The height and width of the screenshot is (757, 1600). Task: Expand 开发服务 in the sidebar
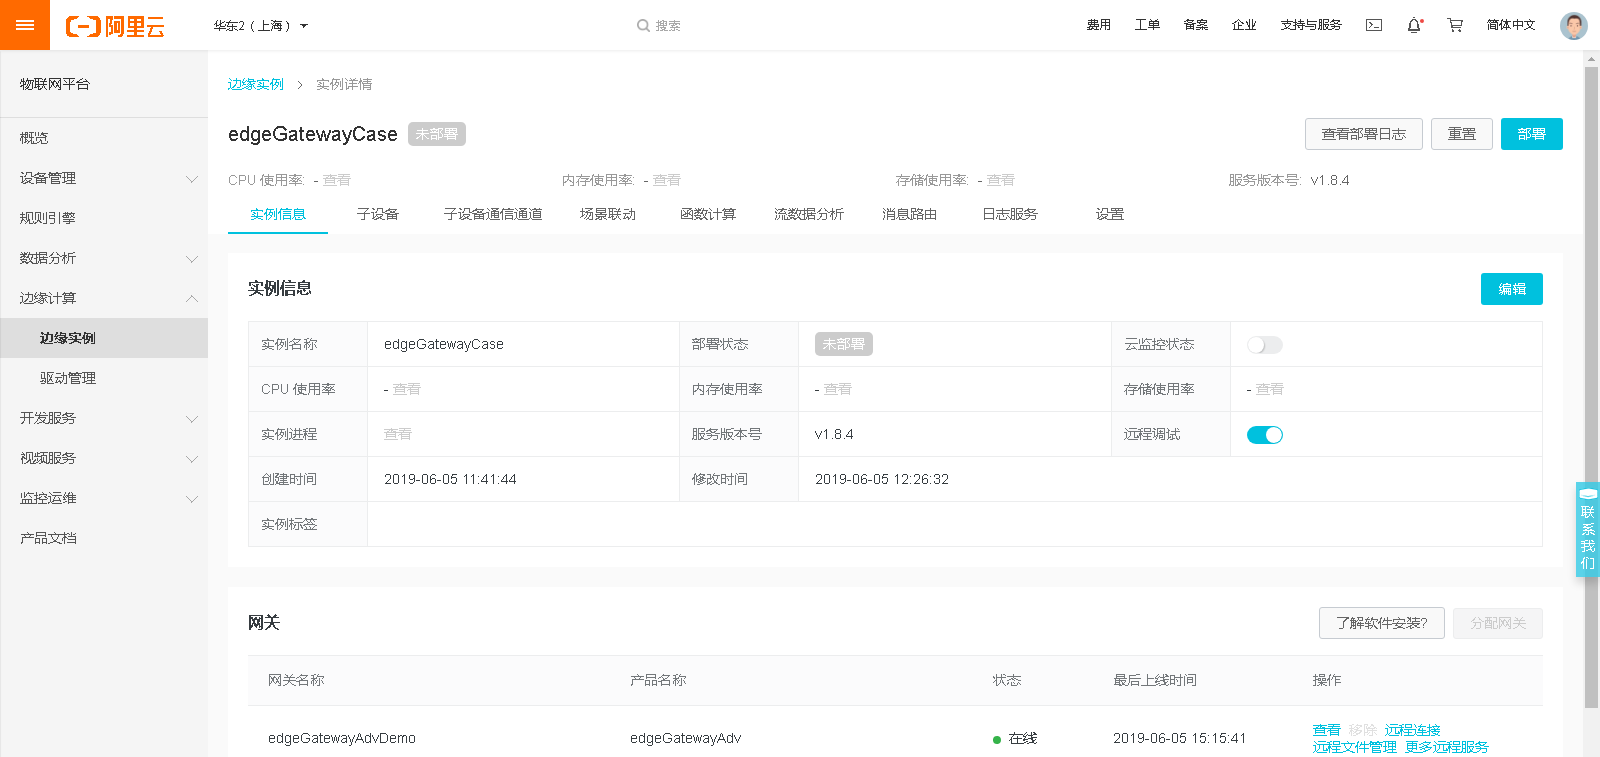point(104,418)
